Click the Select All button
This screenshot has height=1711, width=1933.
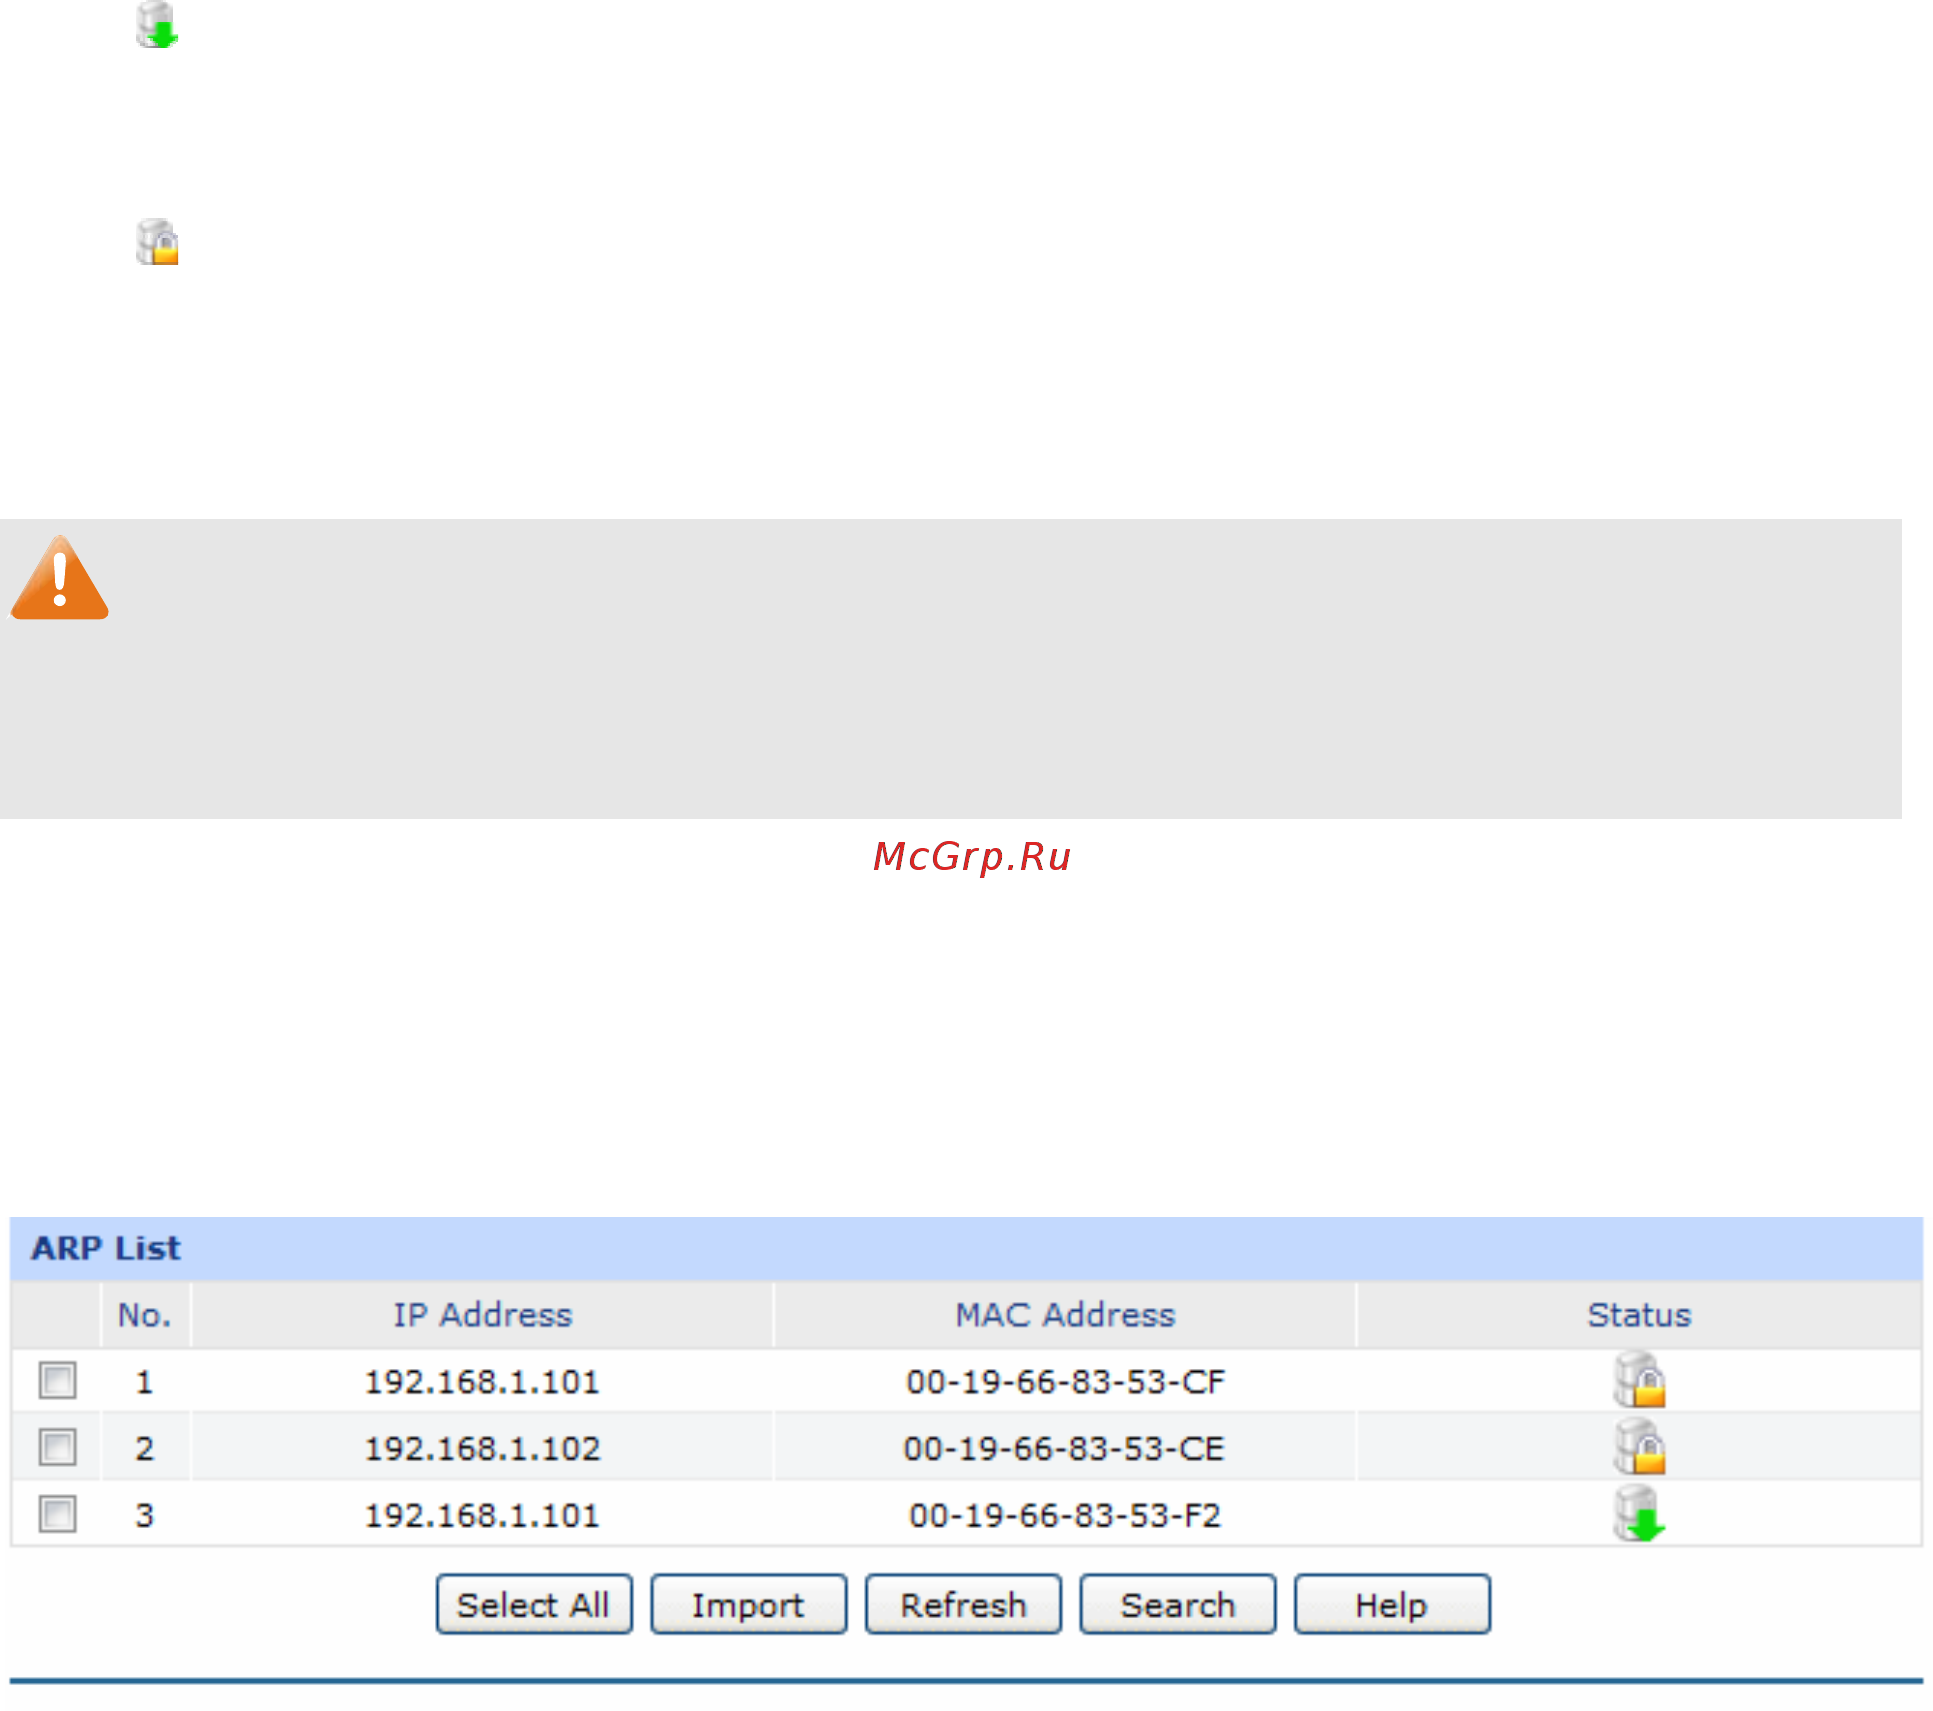pos(534,1604)
